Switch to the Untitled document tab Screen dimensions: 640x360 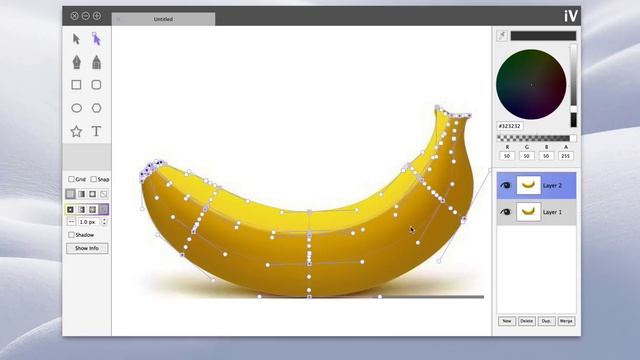[163, 19]
